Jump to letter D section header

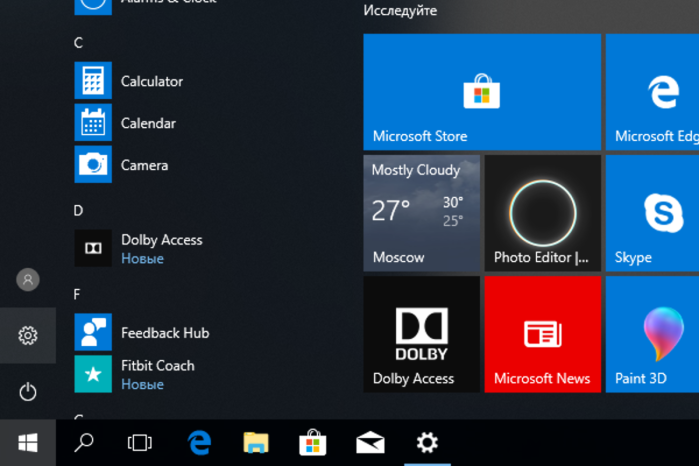[x=78, y=210]
